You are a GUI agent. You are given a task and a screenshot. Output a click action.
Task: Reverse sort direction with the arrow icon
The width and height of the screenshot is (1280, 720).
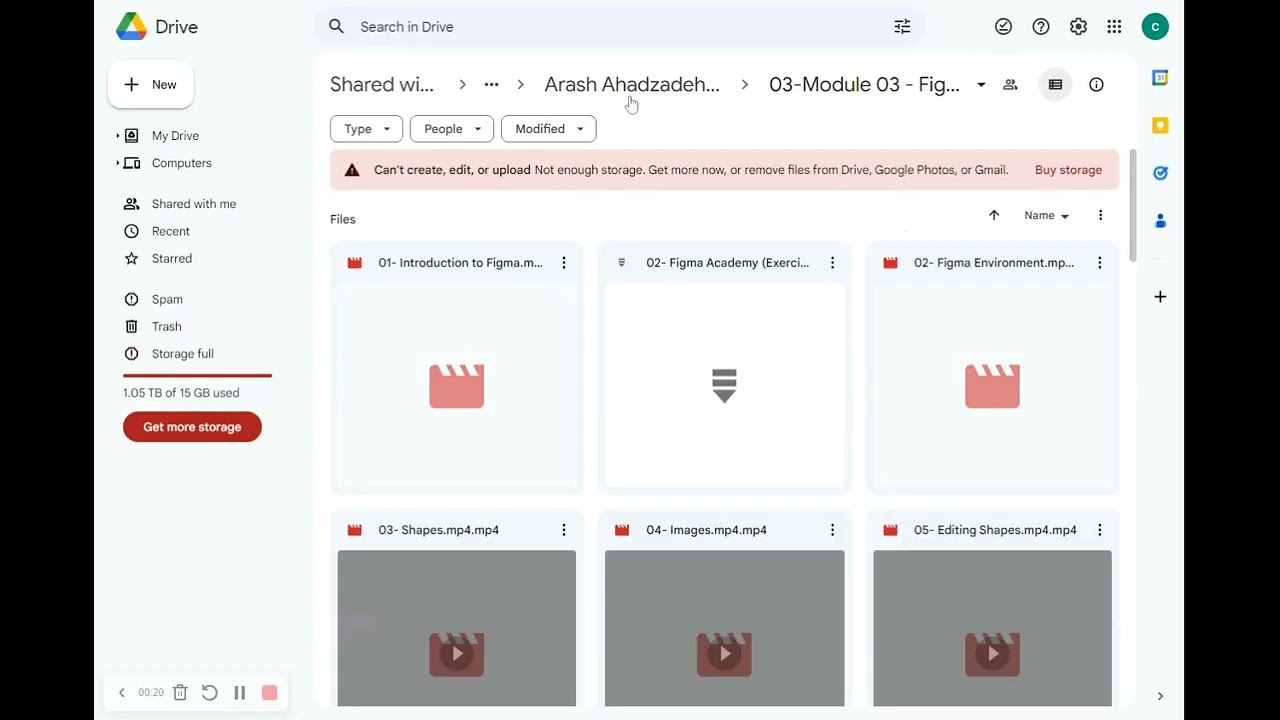point(994,215)
